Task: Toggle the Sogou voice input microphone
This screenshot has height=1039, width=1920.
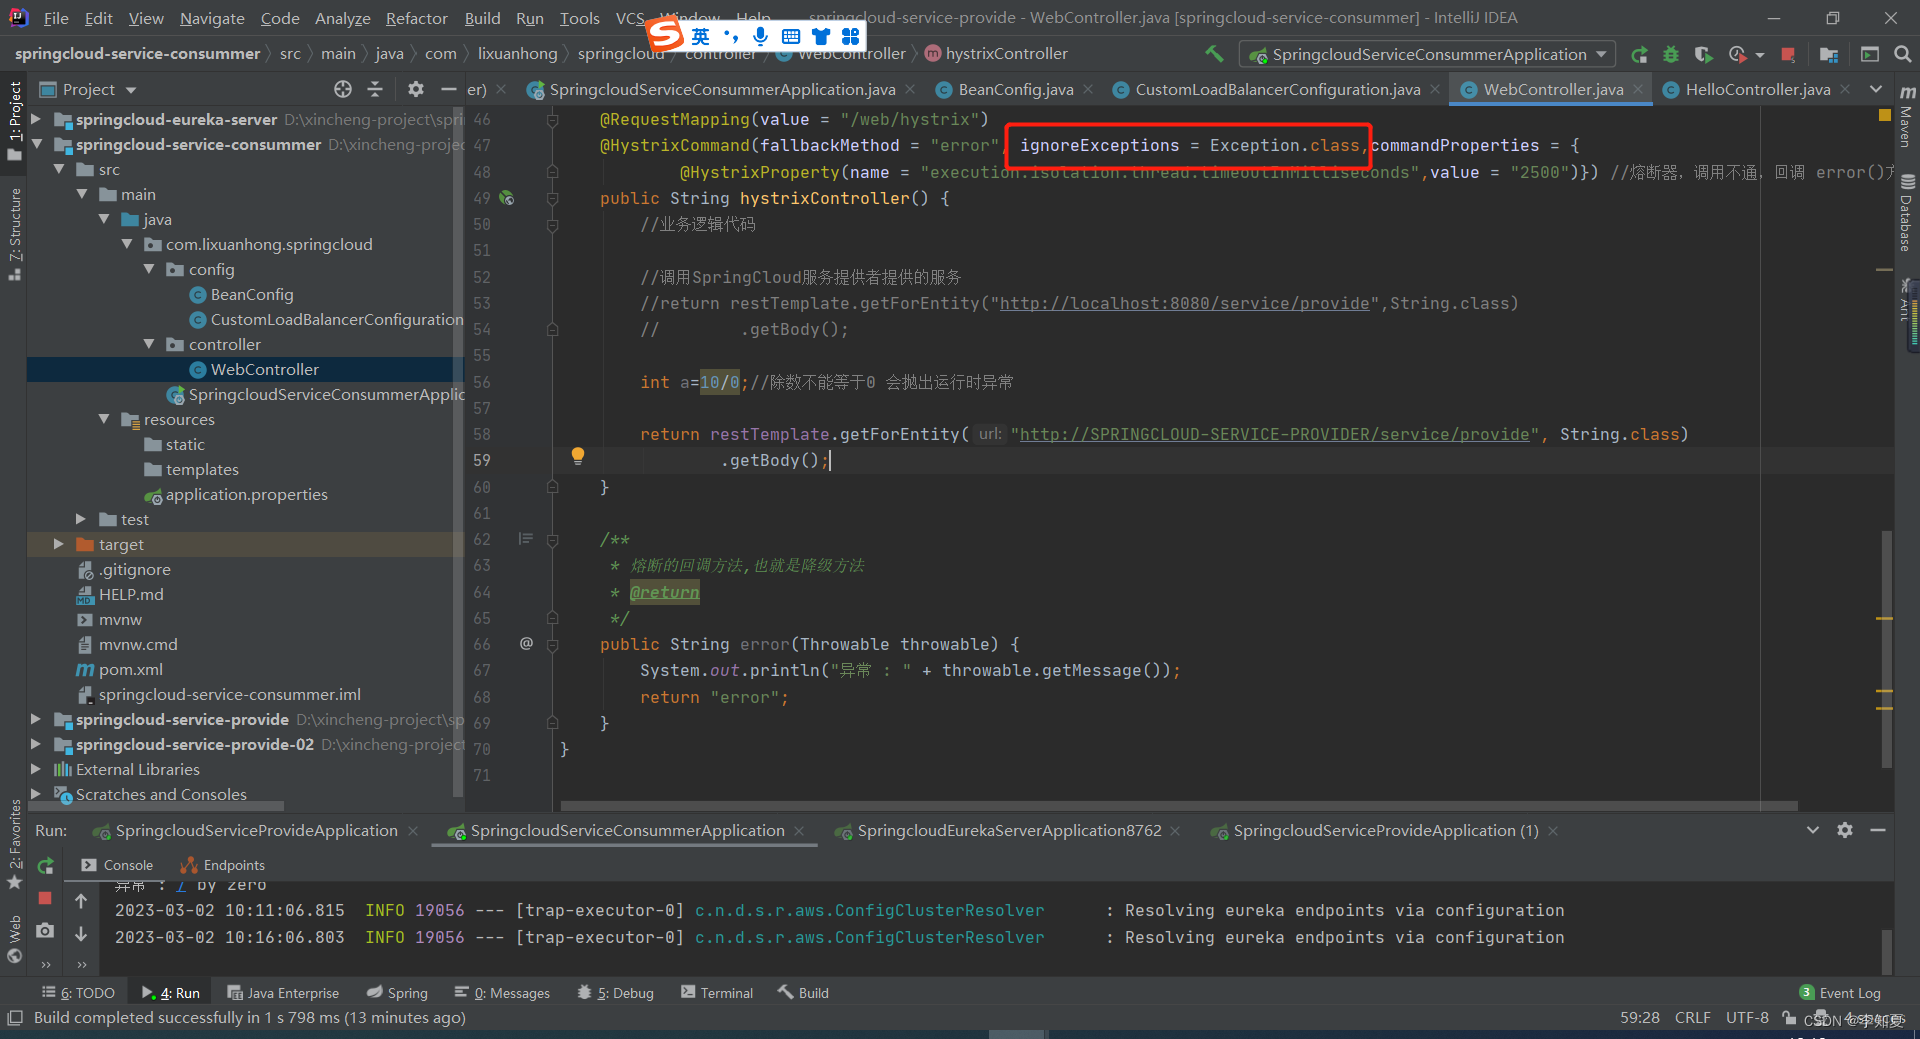Action: coord(760,36)
